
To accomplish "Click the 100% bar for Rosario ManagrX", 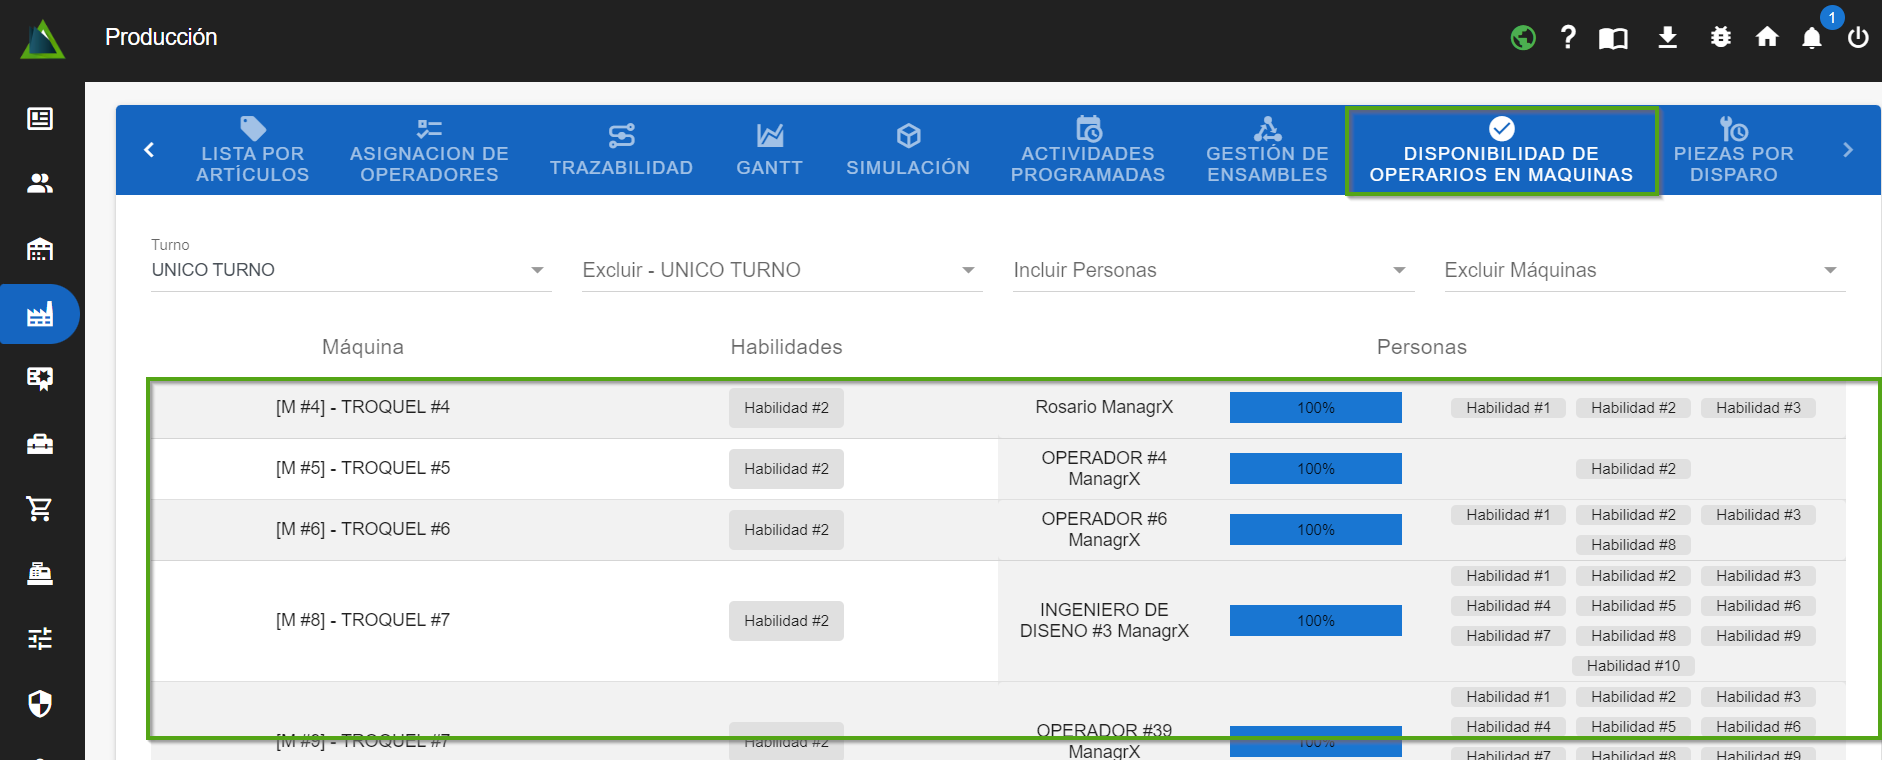I will pyautogui.click(x=1315, y=408).
